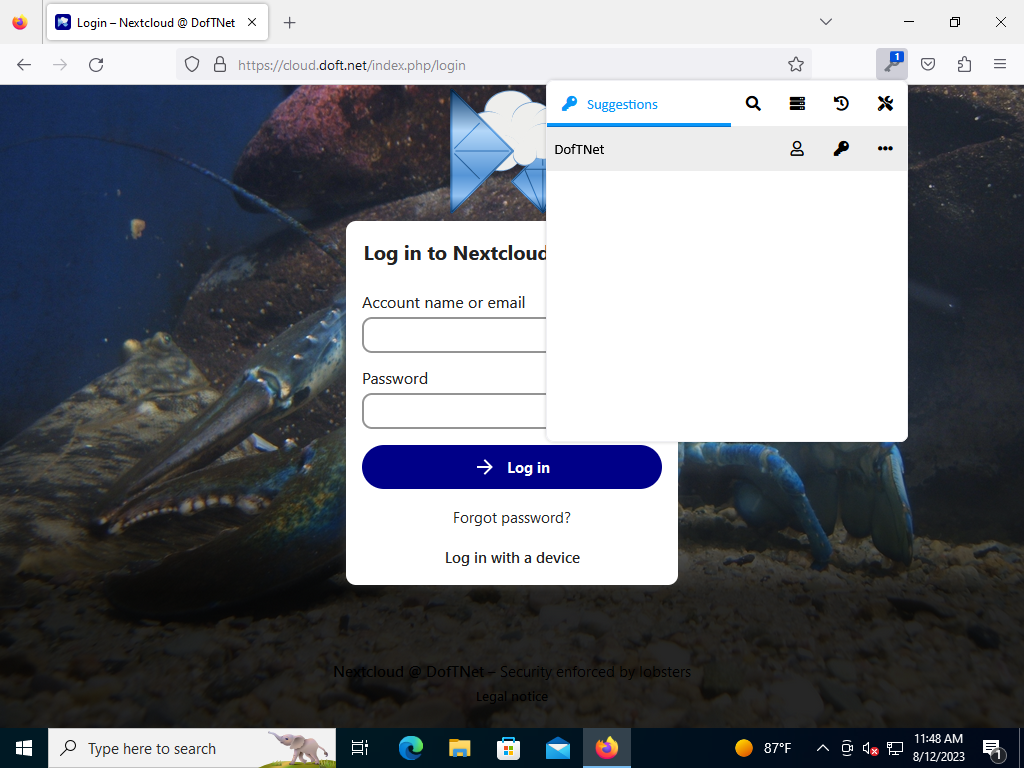This screenshot has width=1024, height=768.
Task: Click the Password input field
Action: (x=454, y=411)
